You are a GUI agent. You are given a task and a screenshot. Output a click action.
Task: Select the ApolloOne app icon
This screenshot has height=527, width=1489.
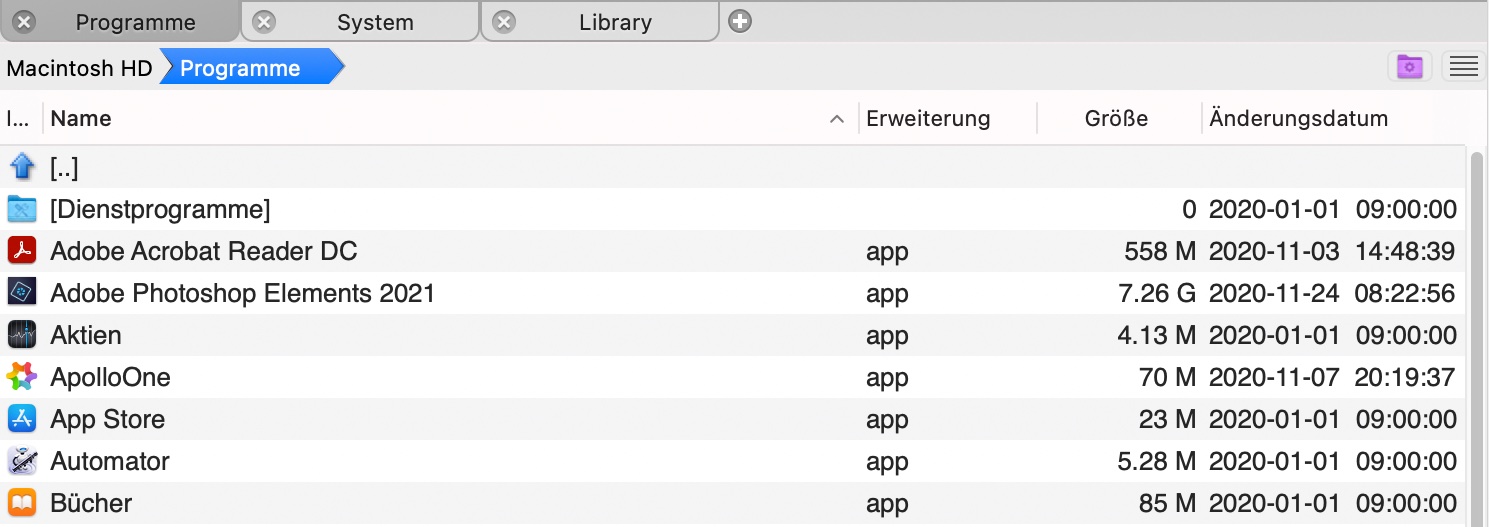pyautogui.click(x=21, y=377)
